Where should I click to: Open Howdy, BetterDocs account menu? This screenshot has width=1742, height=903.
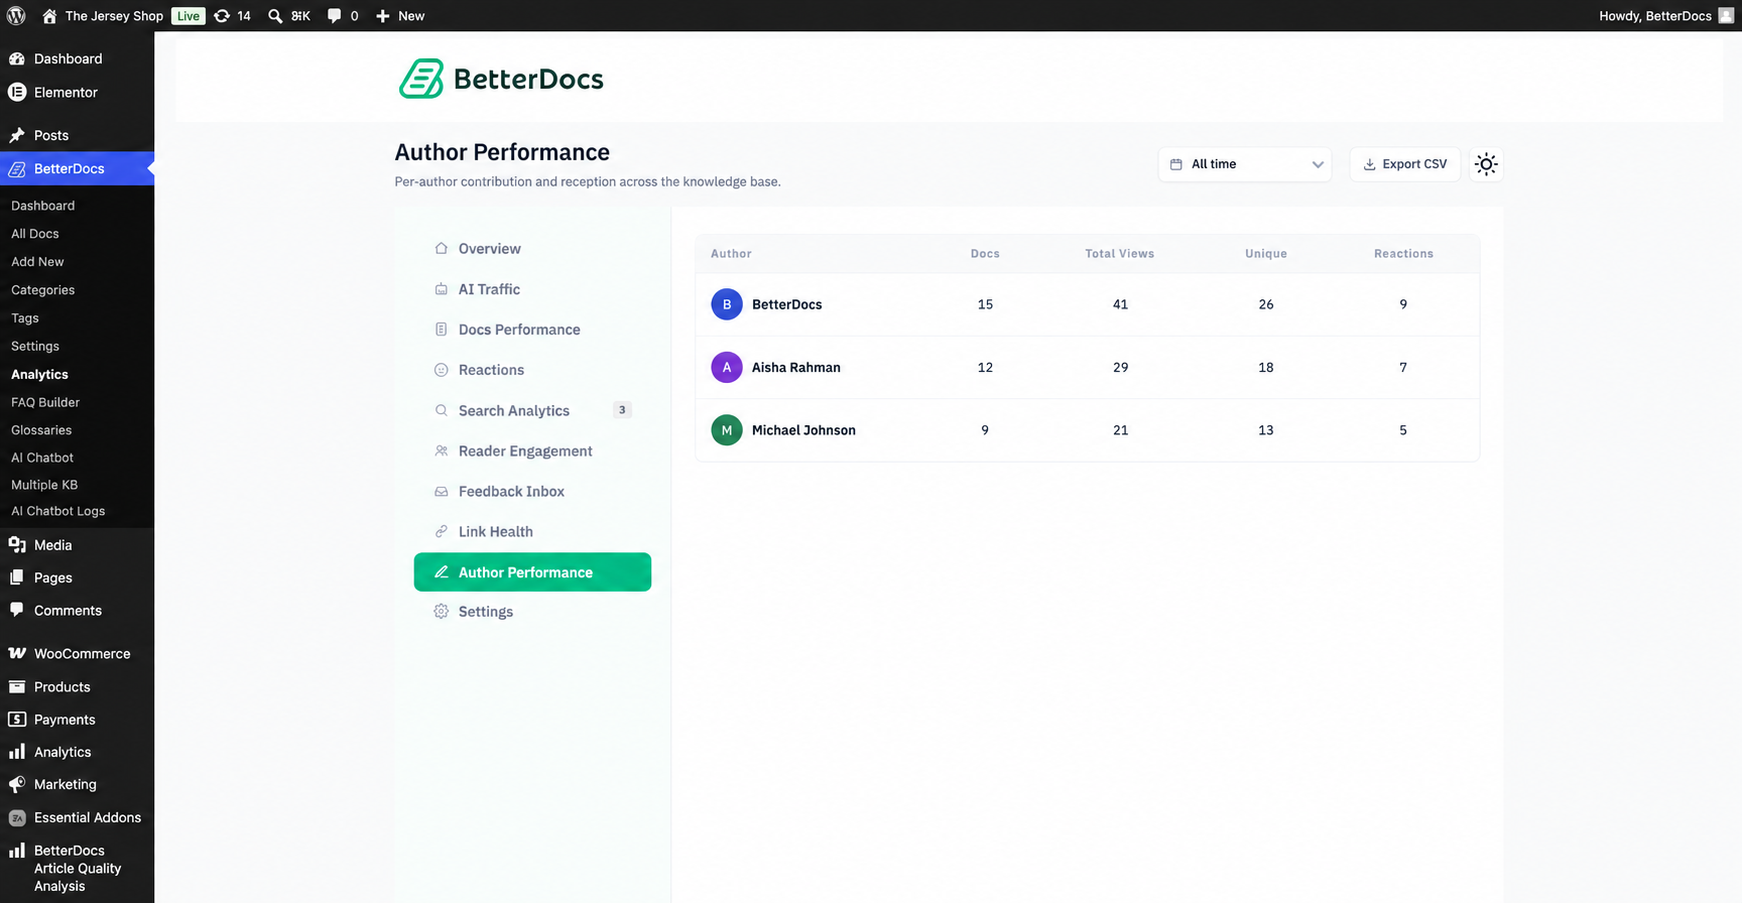(1666, 16)
